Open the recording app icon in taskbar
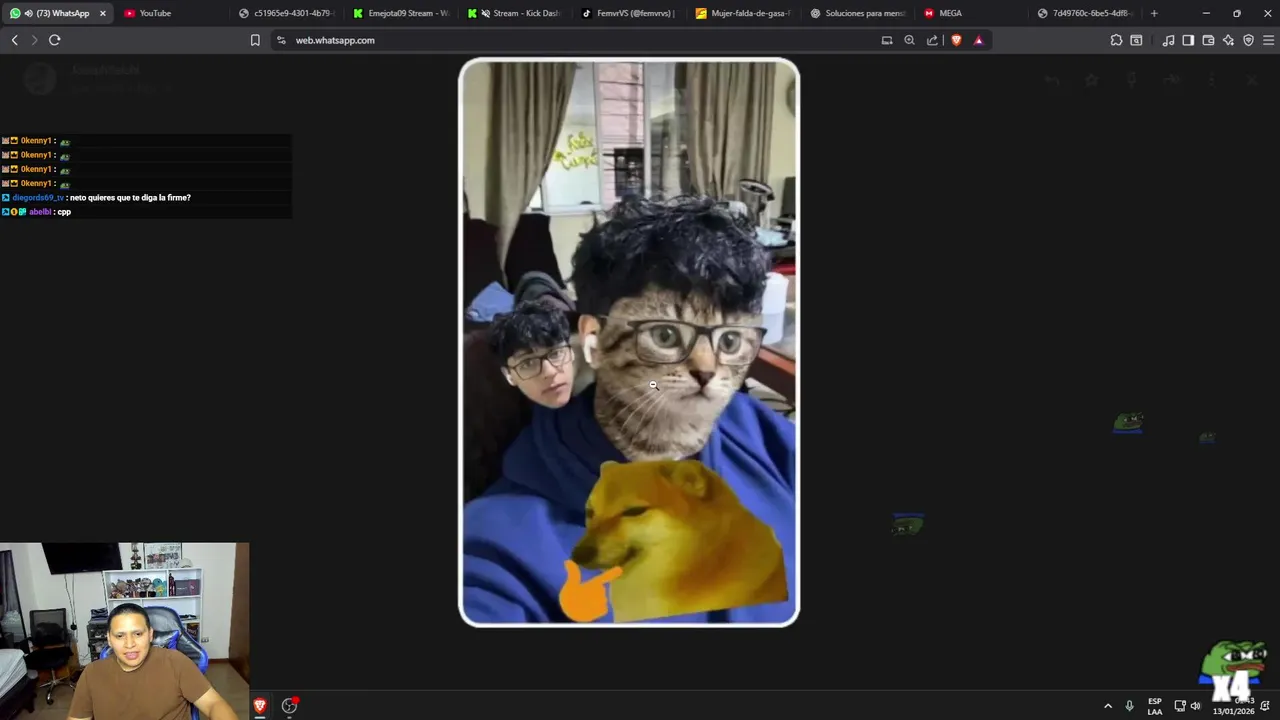The height and width of the screenshot is (720, 1280). tap(290, 706)
